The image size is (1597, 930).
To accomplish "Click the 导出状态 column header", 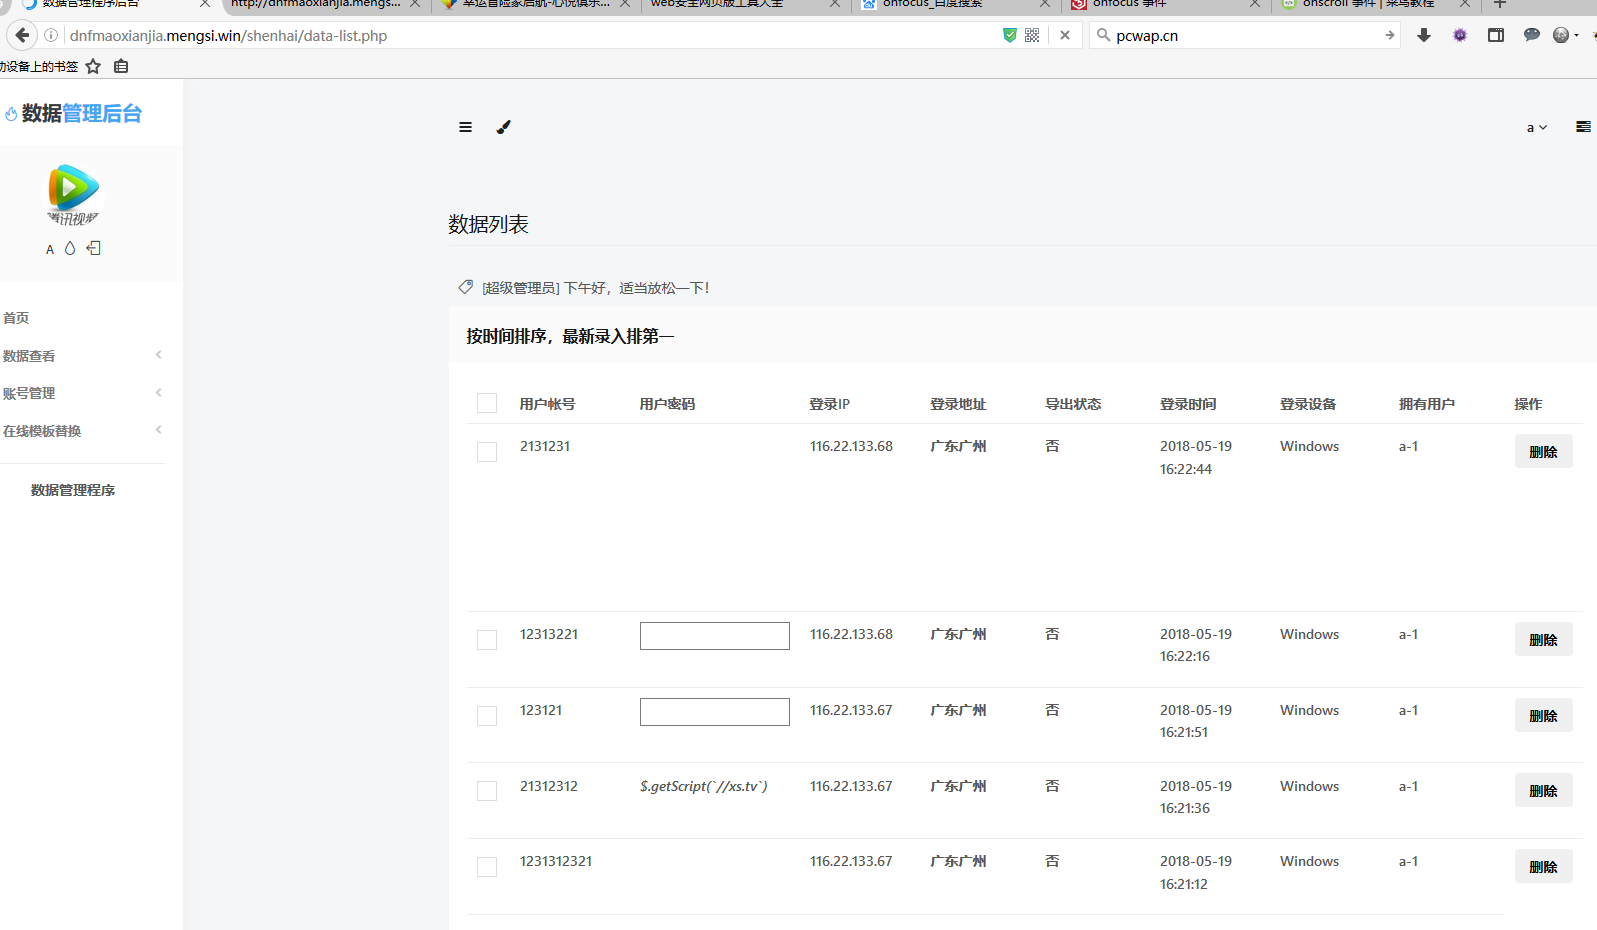I will (x=1073, y=404).
